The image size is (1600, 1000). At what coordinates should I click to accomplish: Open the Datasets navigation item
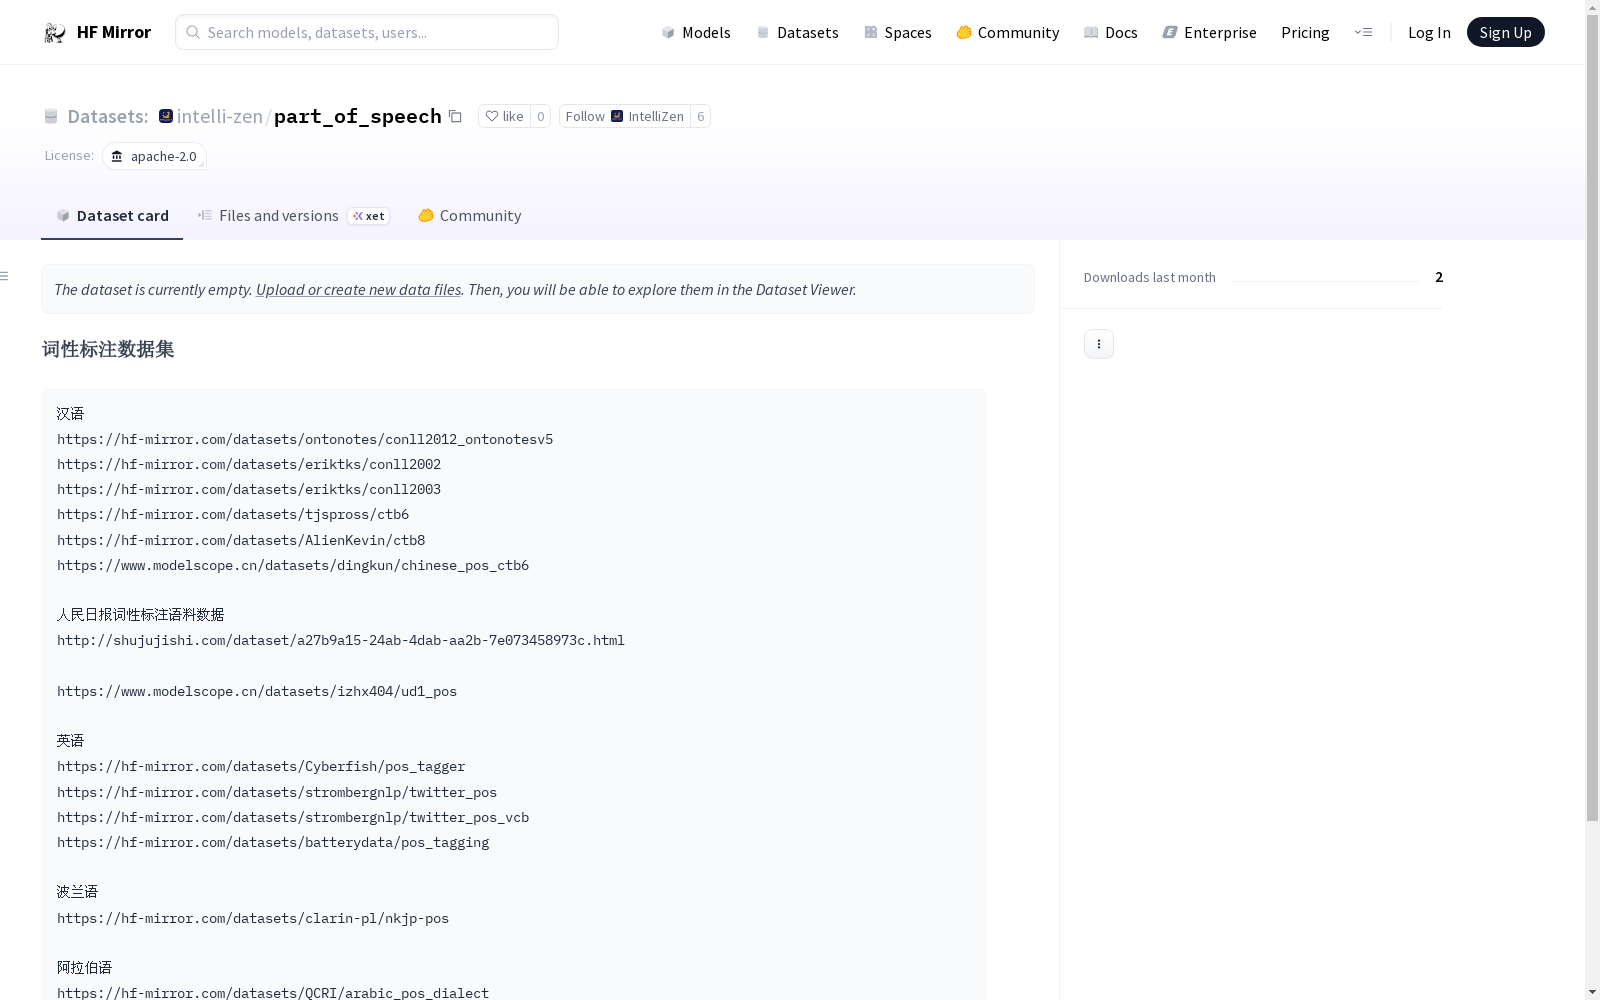pyautogui.click(x=797, y=32)
